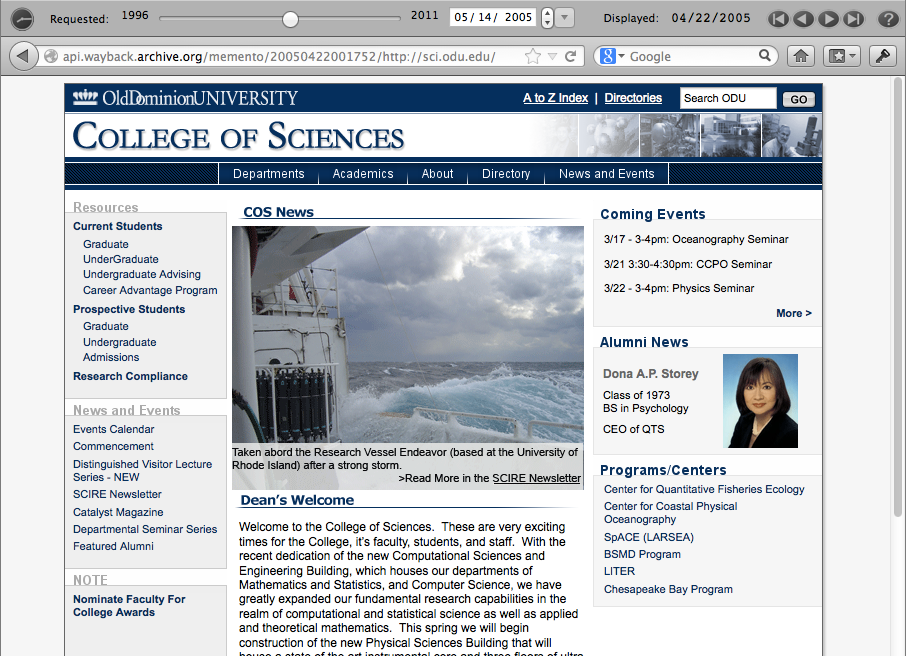Viewport: 906px width, 656px height.
Task: Open the LITER link
Action: (x=619, y=571)
